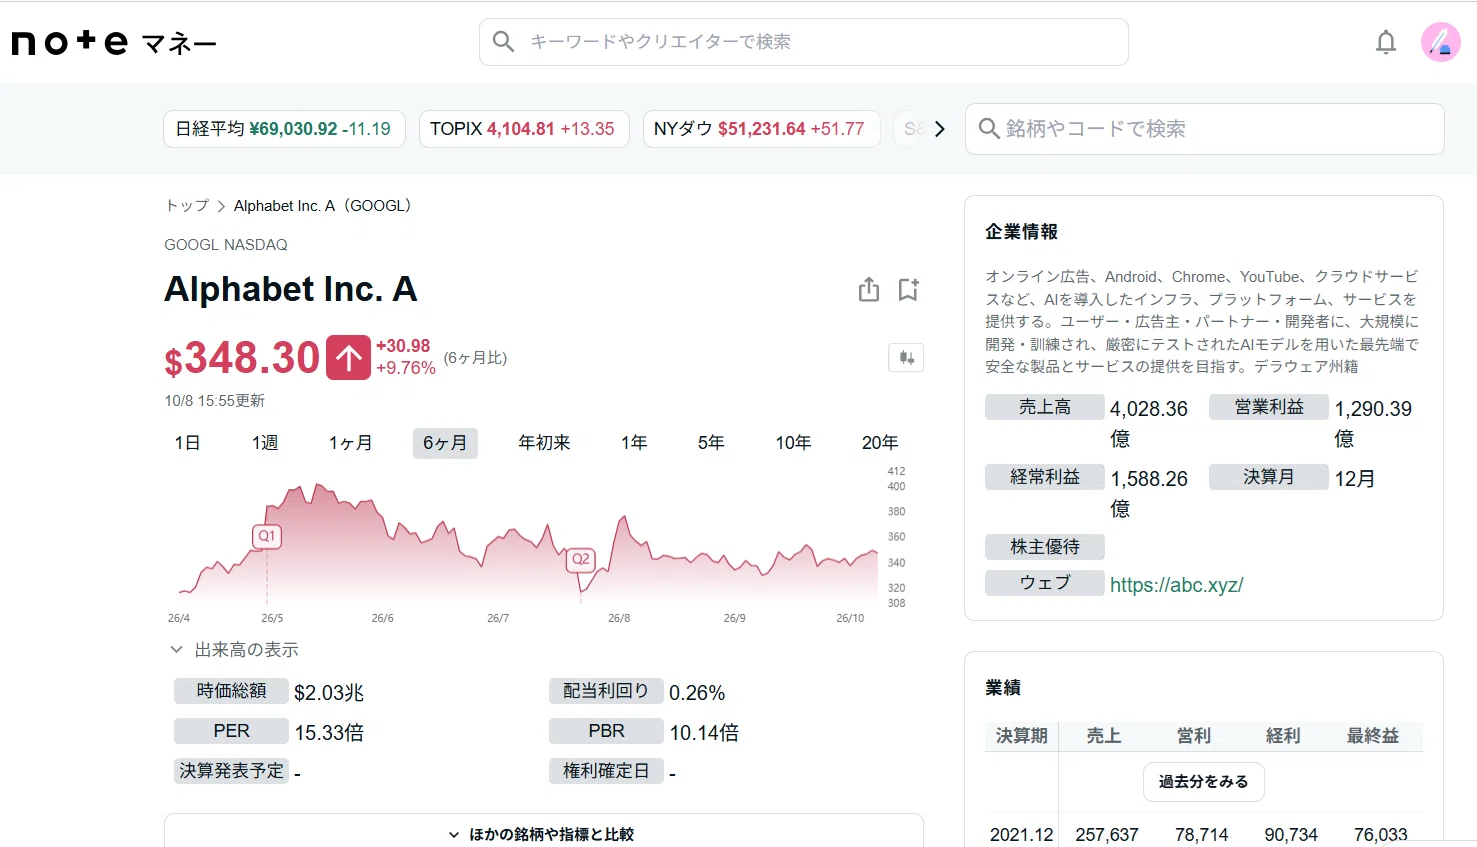Select the 1週 chart range
This screenshot has height=847, width=1477.
[x=265, y=443]
